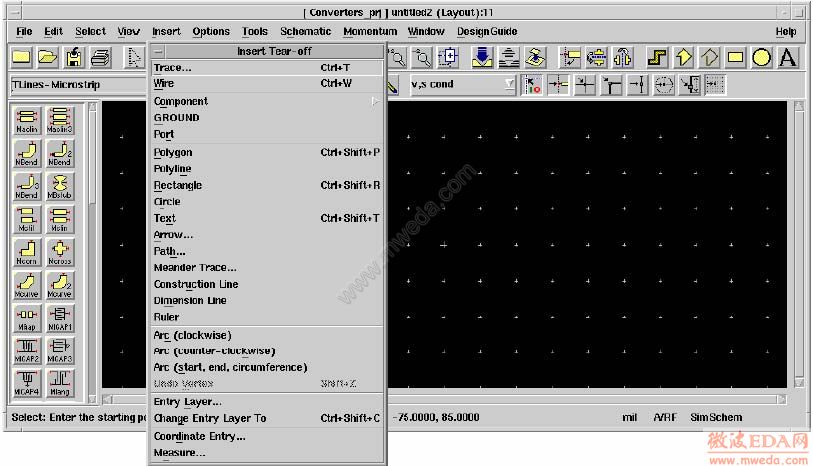Screen dimensions: 813x466
Task: Expand the Component submenu arrow
Action: pyautogui.click(x=376, y=101)
